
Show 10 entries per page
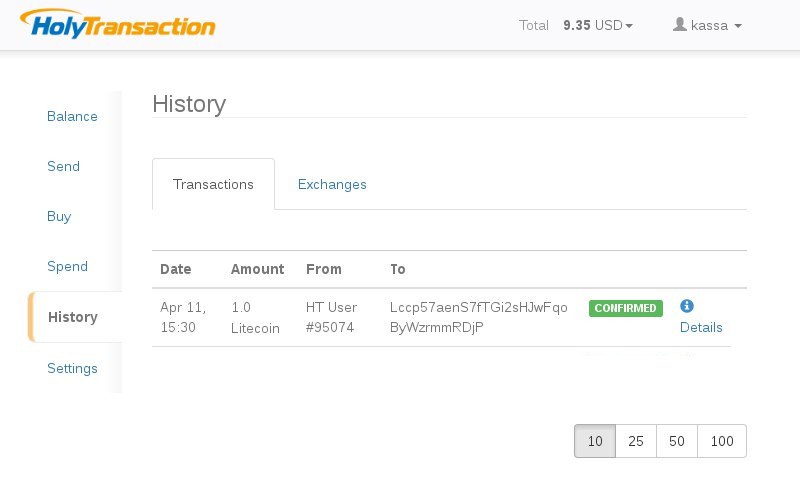pyautogui.click(x=595, y=441)
